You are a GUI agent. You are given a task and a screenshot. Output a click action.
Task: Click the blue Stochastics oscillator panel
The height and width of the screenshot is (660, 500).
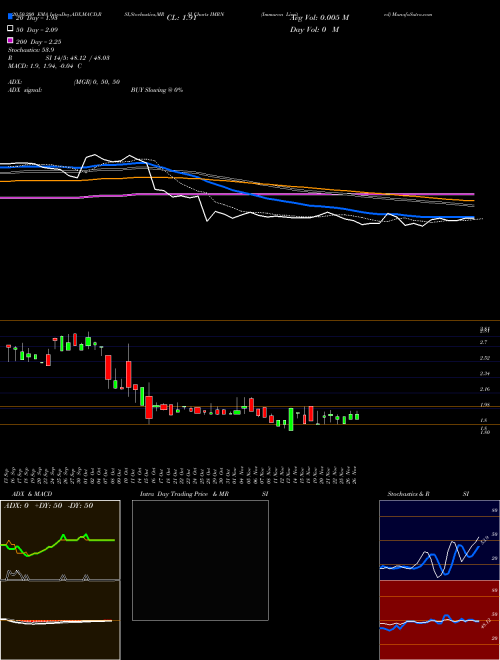coord(439,540)
